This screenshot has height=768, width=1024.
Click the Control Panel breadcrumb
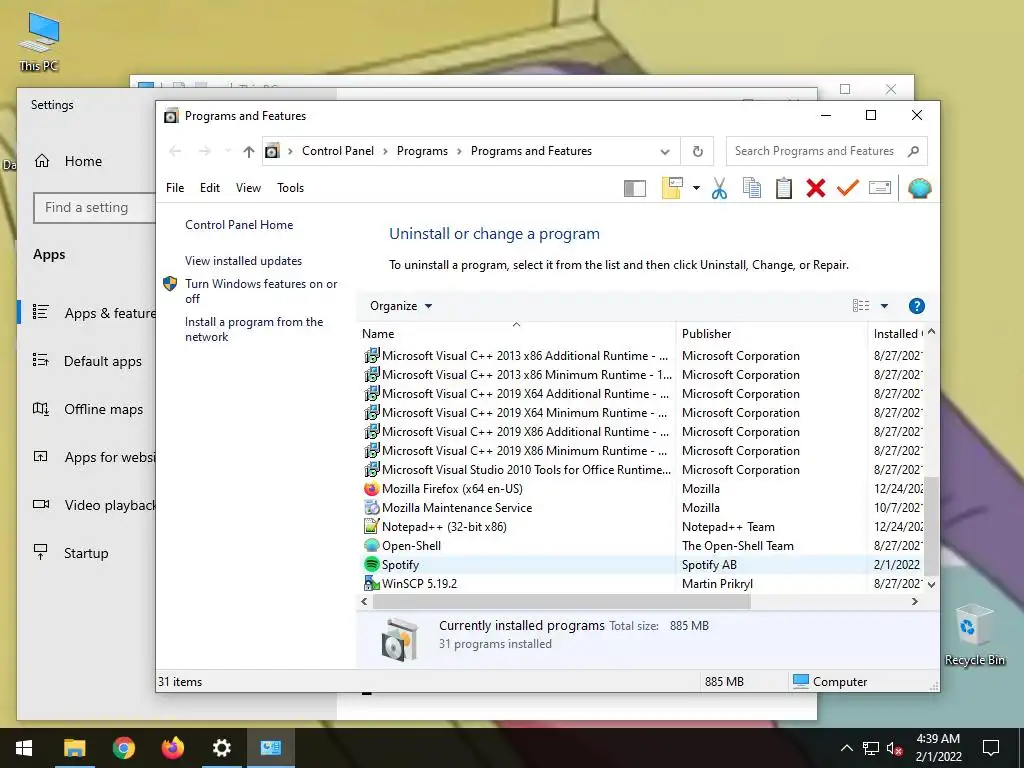pos(338,151)
